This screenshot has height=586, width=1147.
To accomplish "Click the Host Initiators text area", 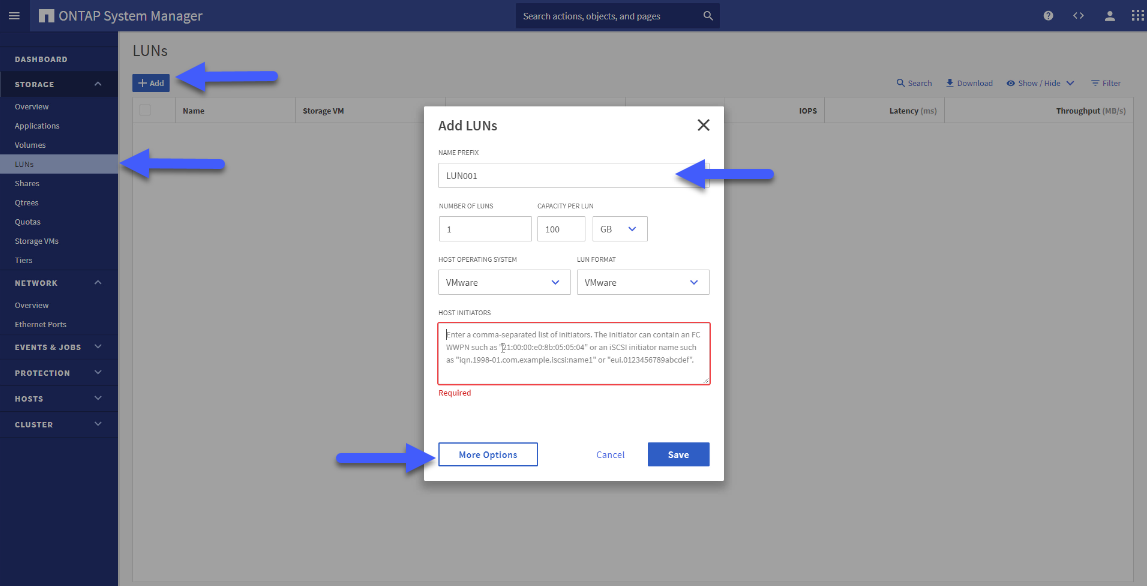I will (x=574, y=353).
